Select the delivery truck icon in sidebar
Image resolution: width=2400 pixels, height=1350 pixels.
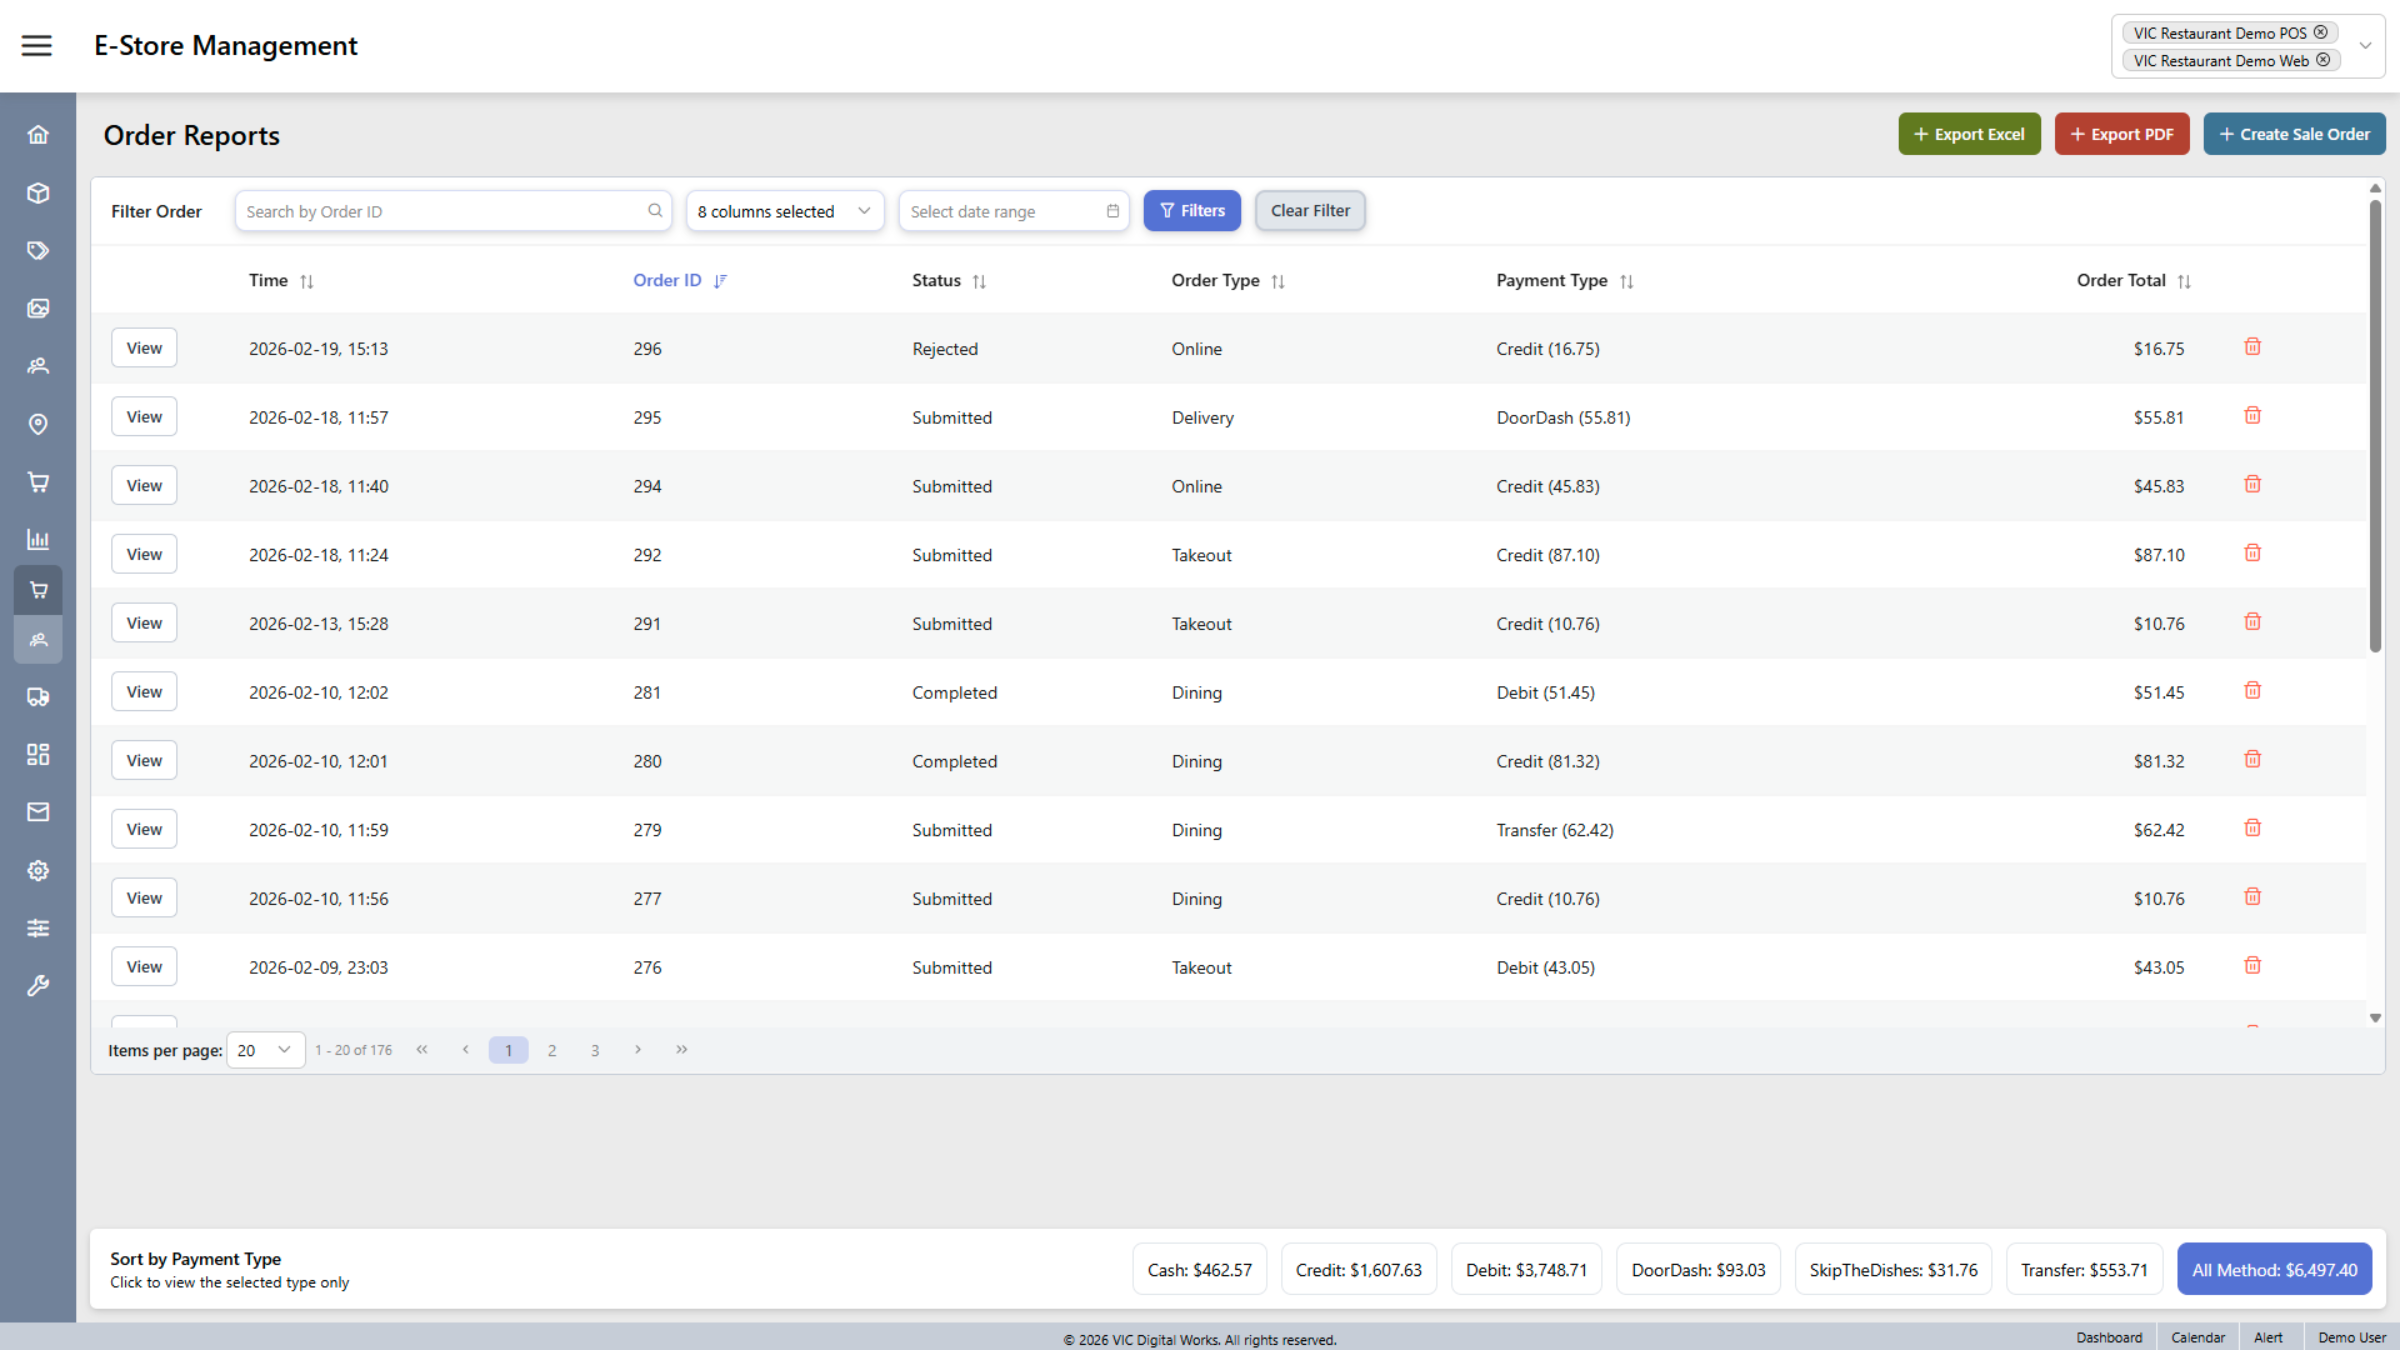[38, 697]
